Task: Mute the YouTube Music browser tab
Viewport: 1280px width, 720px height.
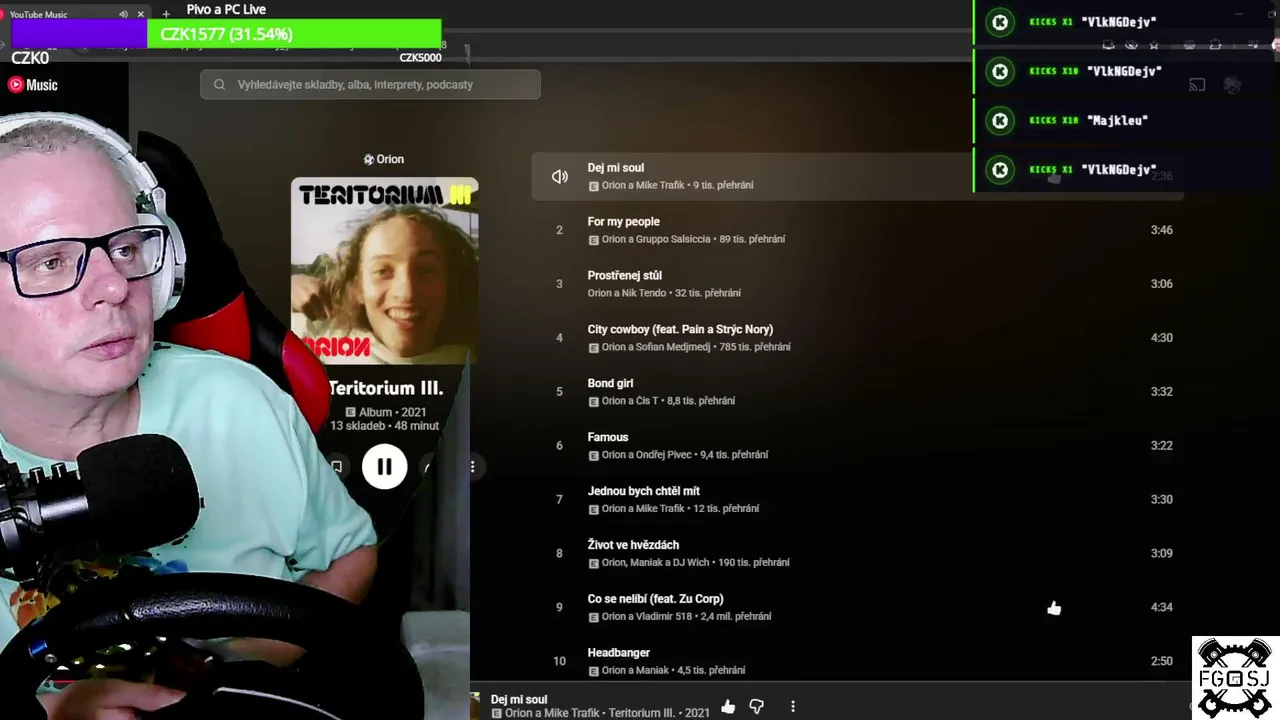Action: (123, 14)
